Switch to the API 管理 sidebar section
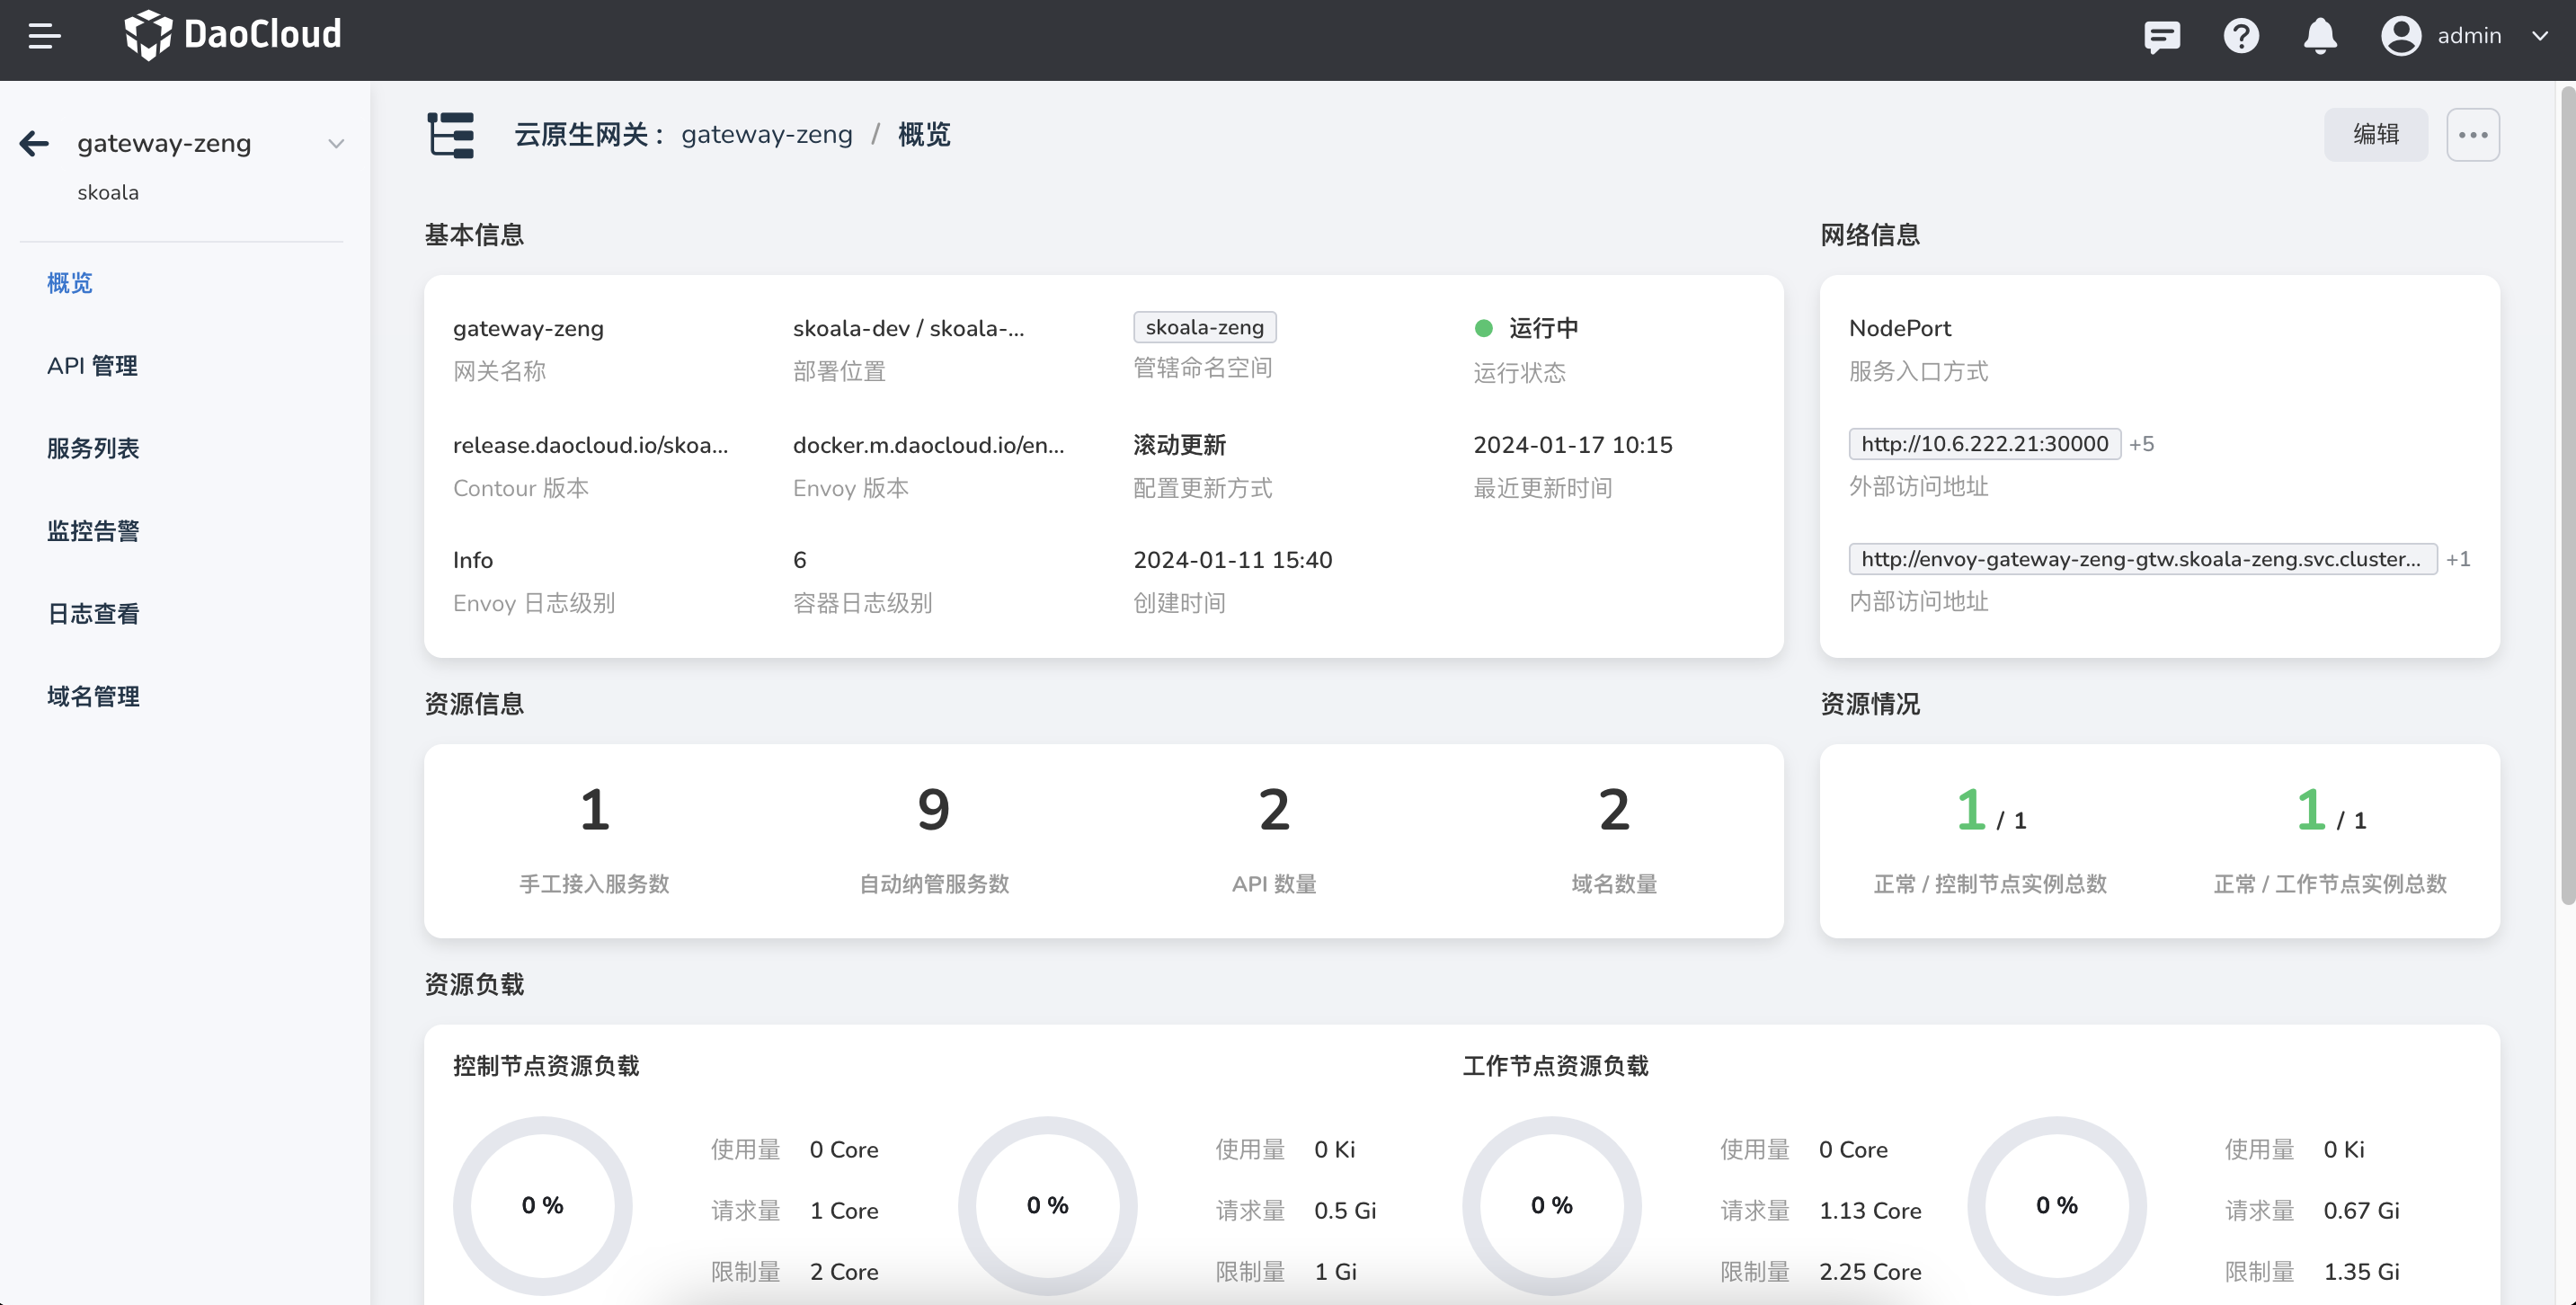2576x1305 pixels. [x=92, y=366]
